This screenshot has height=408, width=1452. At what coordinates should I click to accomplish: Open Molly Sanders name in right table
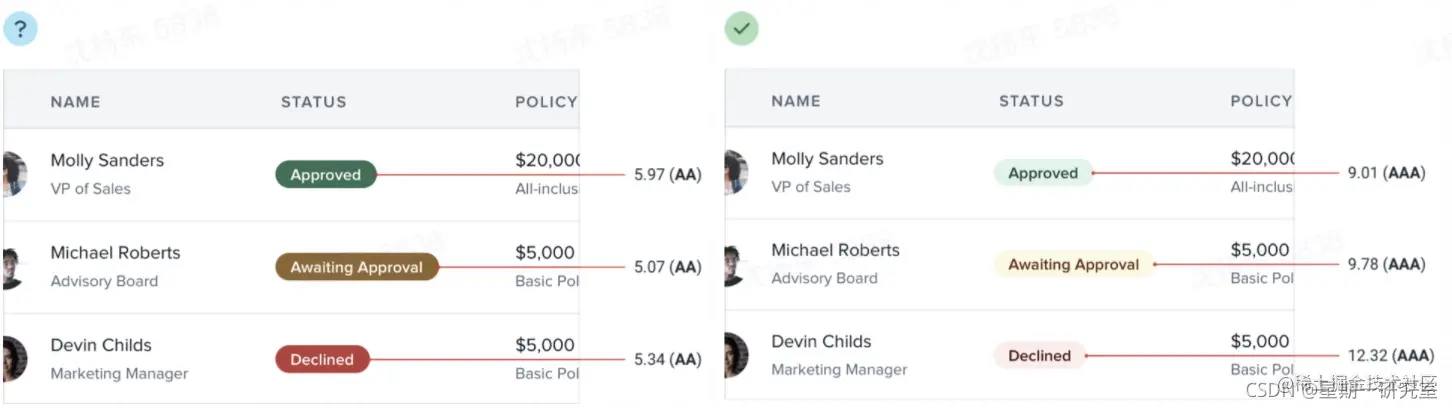click(827, 159)
